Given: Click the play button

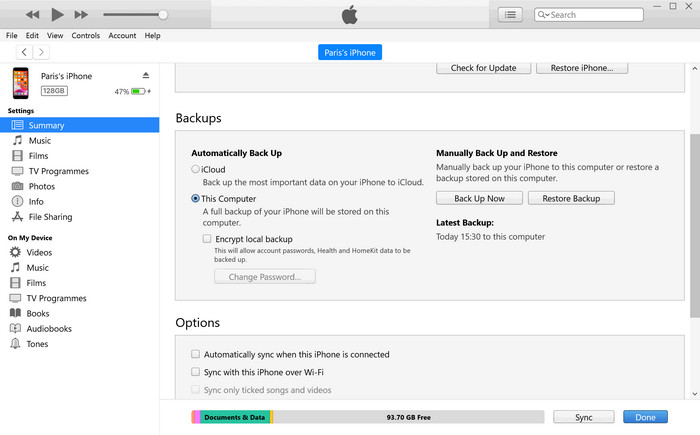Looking at the screenshot, I should pos(57,15).
